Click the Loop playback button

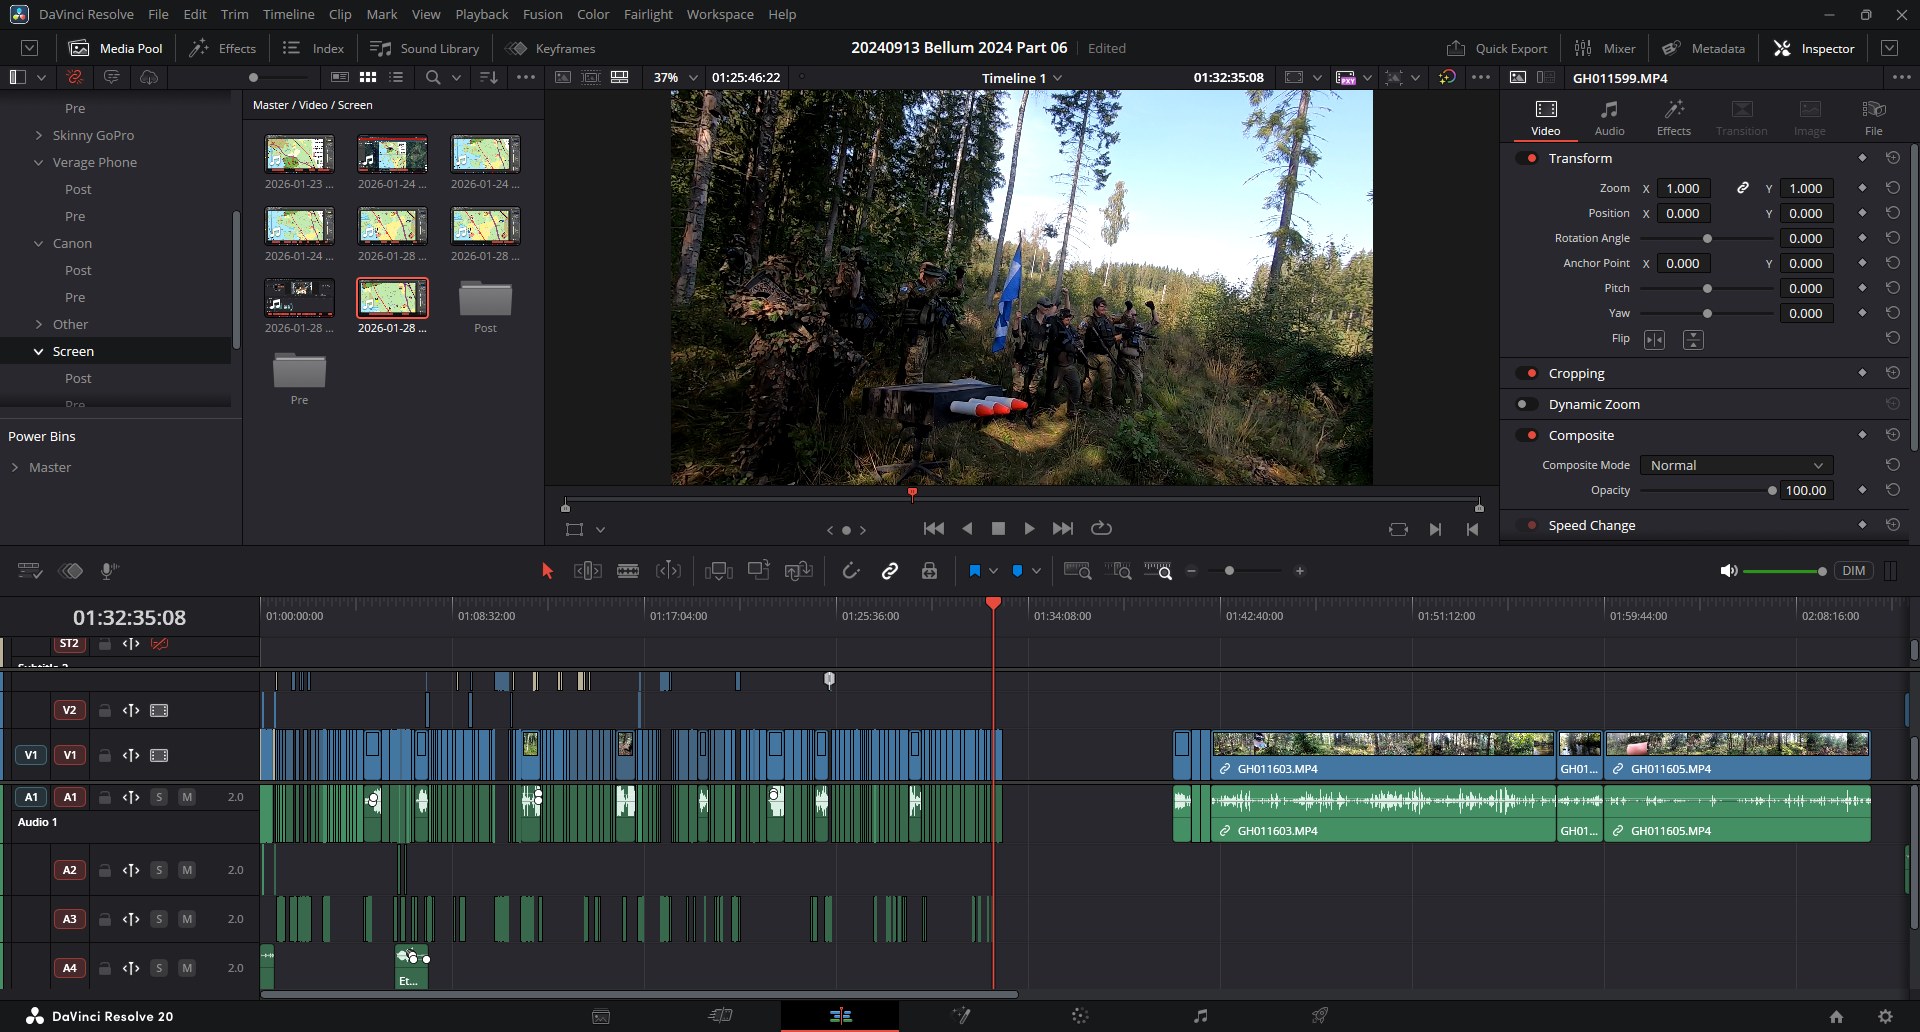coord(1101,528)
